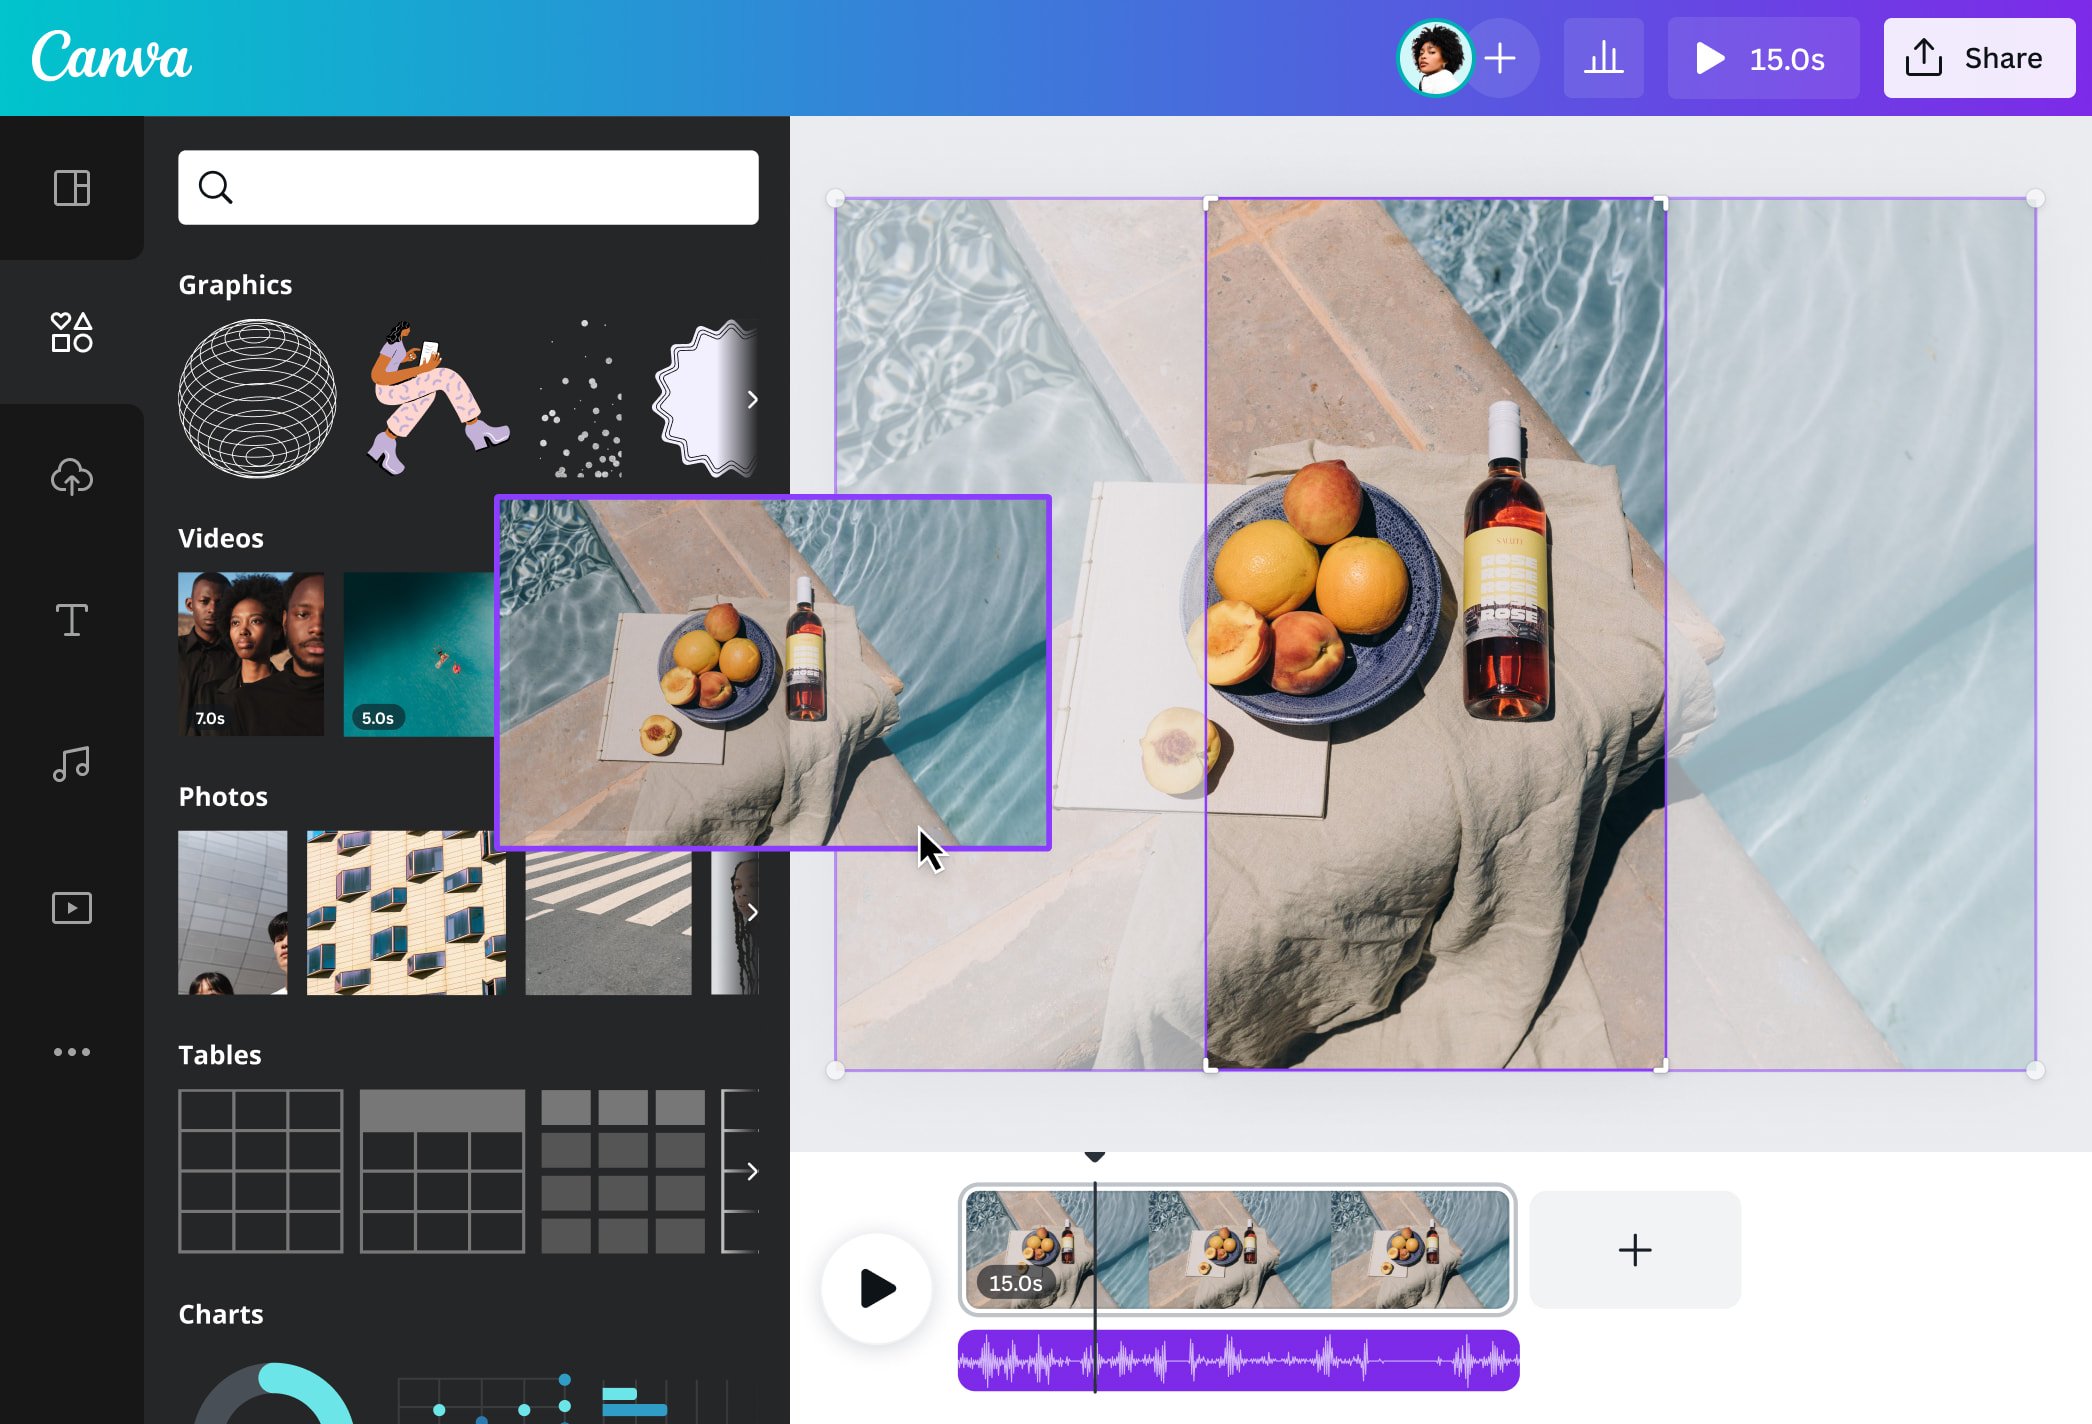Open the Audio panel
The width and height of the screenshot is (2092, 1424).
coord(71,764)
